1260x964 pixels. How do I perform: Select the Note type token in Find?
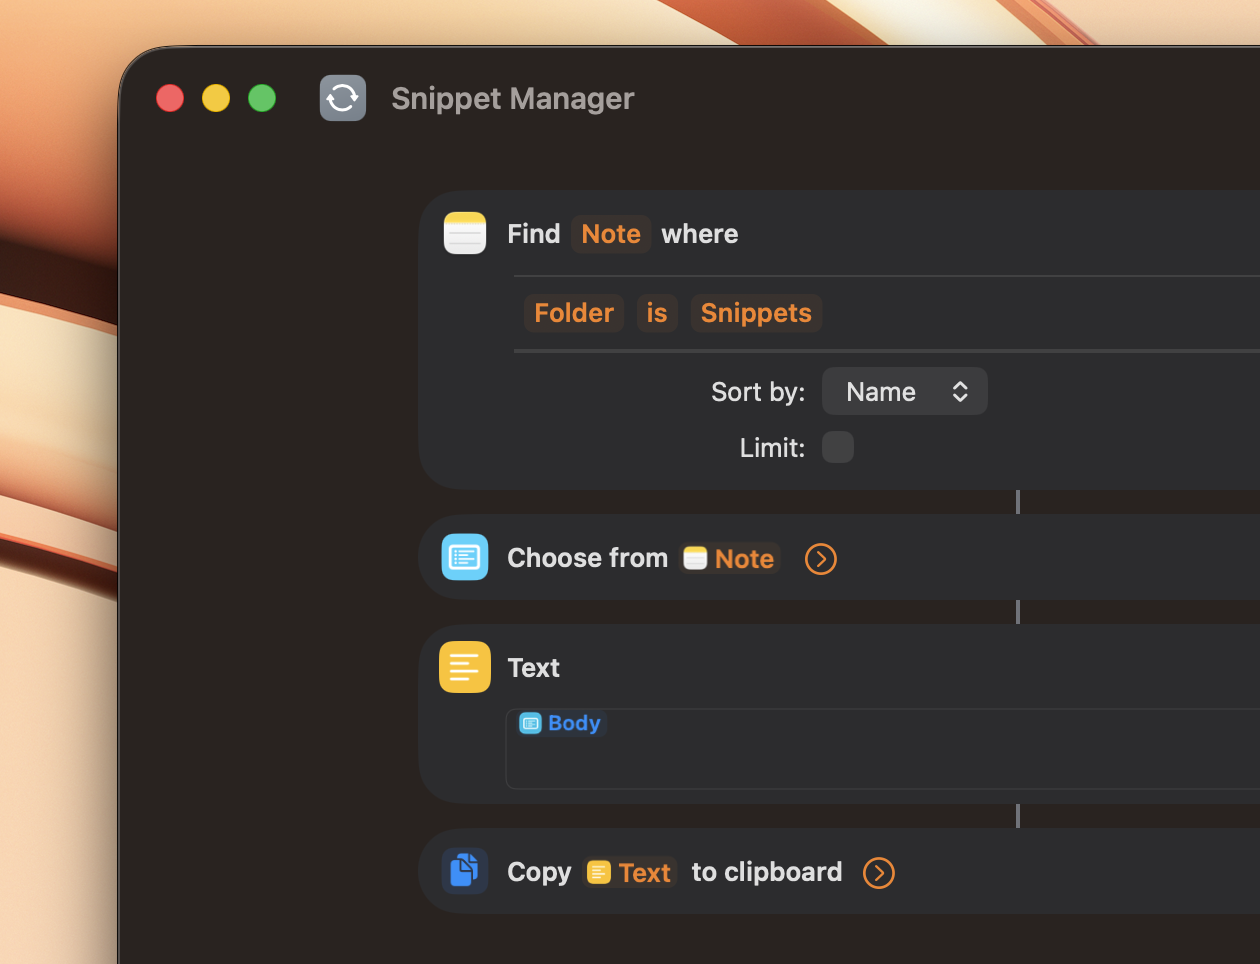pos(611,234)
